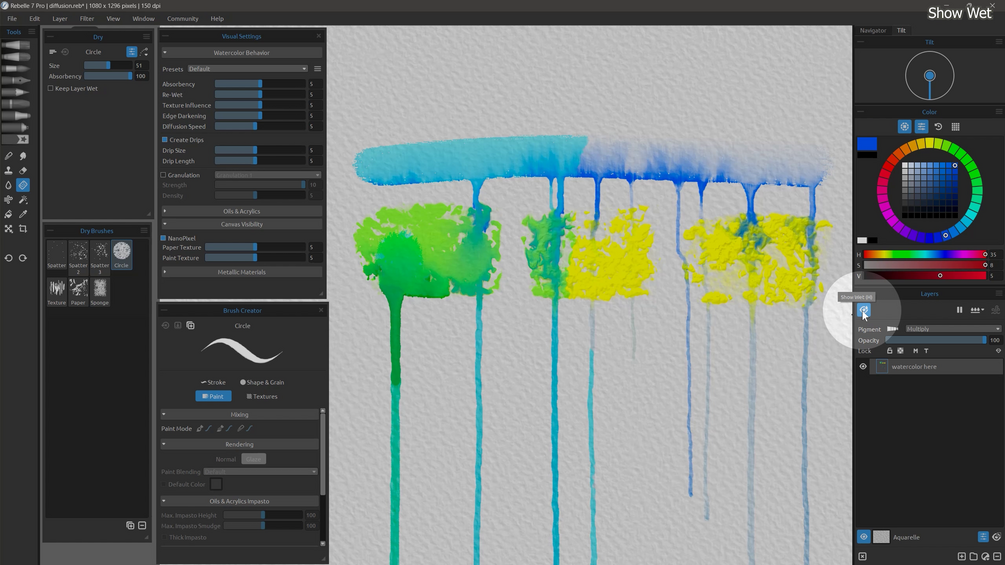
Task: Collapse the Rendering section
Action: point(239,444)
